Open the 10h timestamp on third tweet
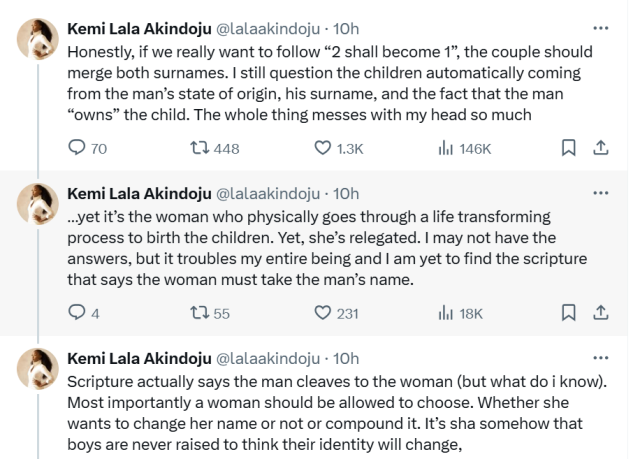640x459 pixels. click(x=346, y=358)
